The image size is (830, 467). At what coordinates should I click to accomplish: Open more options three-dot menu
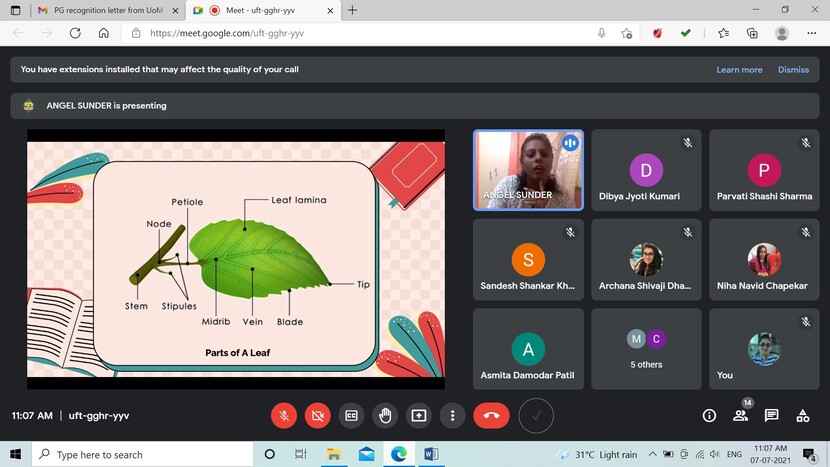click(x=453, y=415)
